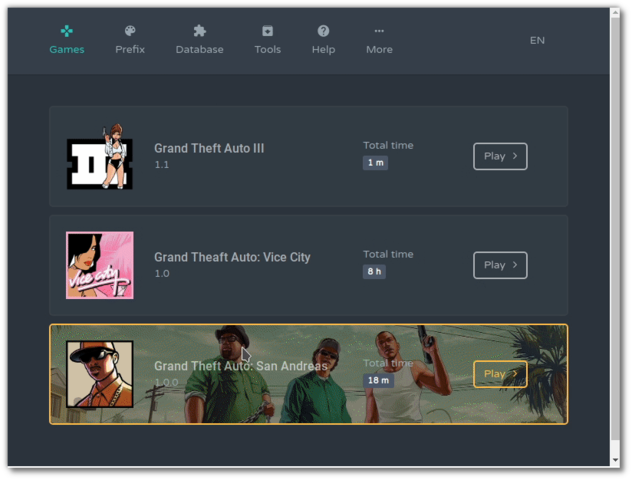Screen dimensions: 632x480
Task: Click the '18 m' total time badge
Action: [378, 380]
